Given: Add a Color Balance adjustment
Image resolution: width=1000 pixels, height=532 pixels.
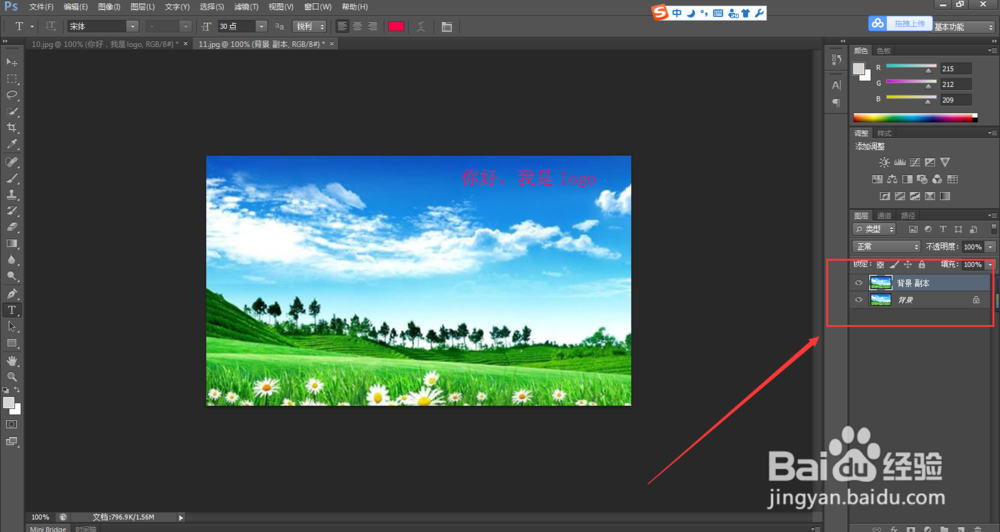Looking at the screenshot, I should coord(892,179).
